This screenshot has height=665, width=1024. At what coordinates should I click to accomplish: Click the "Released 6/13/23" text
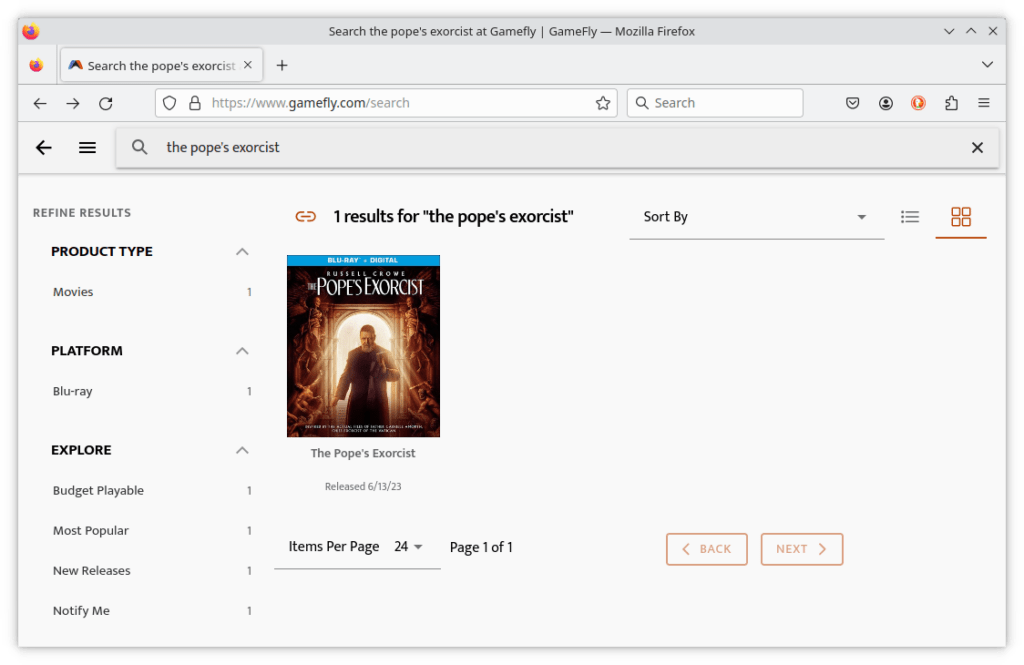click(363, 487)
